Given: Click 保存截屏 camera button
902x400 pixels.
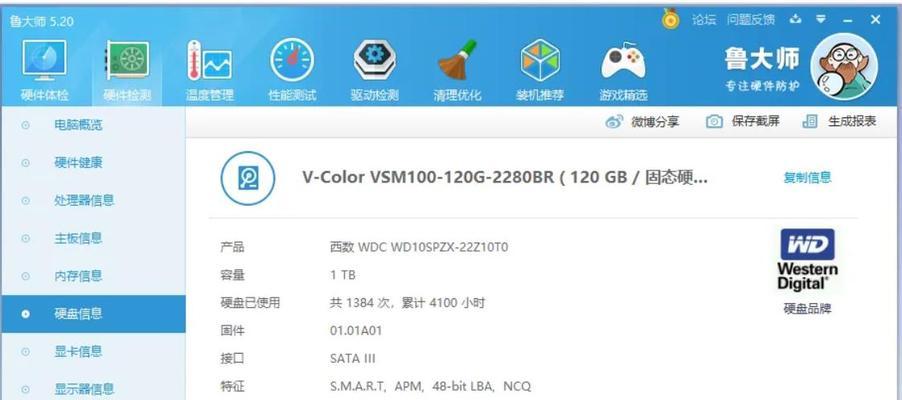Looking at the screenshot, I should point(743,121).
